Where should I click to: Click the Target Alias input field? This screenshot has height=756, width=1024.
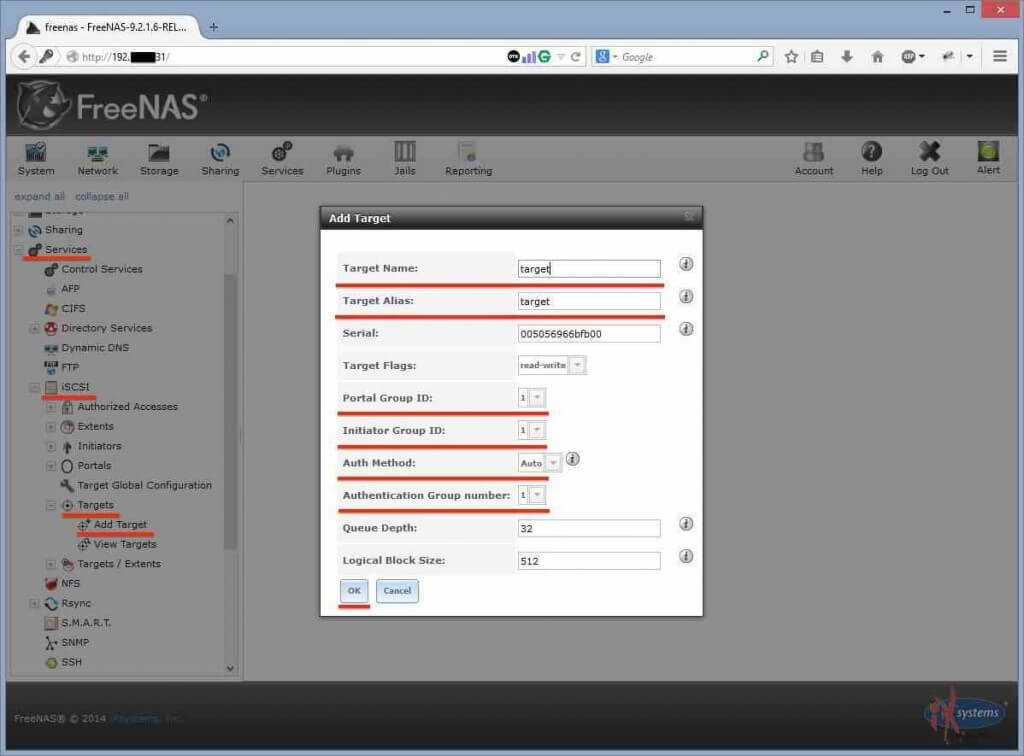589,301
